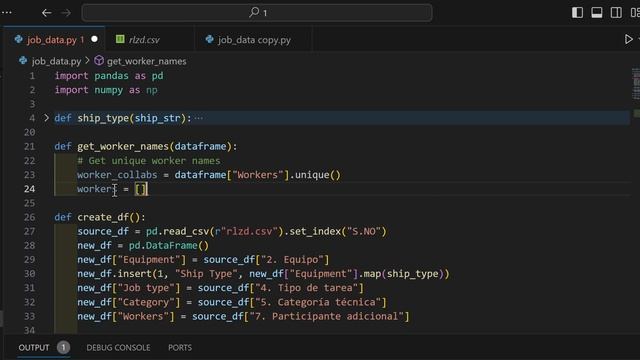Click 'new_df = pd.DataFrame()' line
Image resolution: width=640 pixels, height=360 pixels.
(143, 245)
